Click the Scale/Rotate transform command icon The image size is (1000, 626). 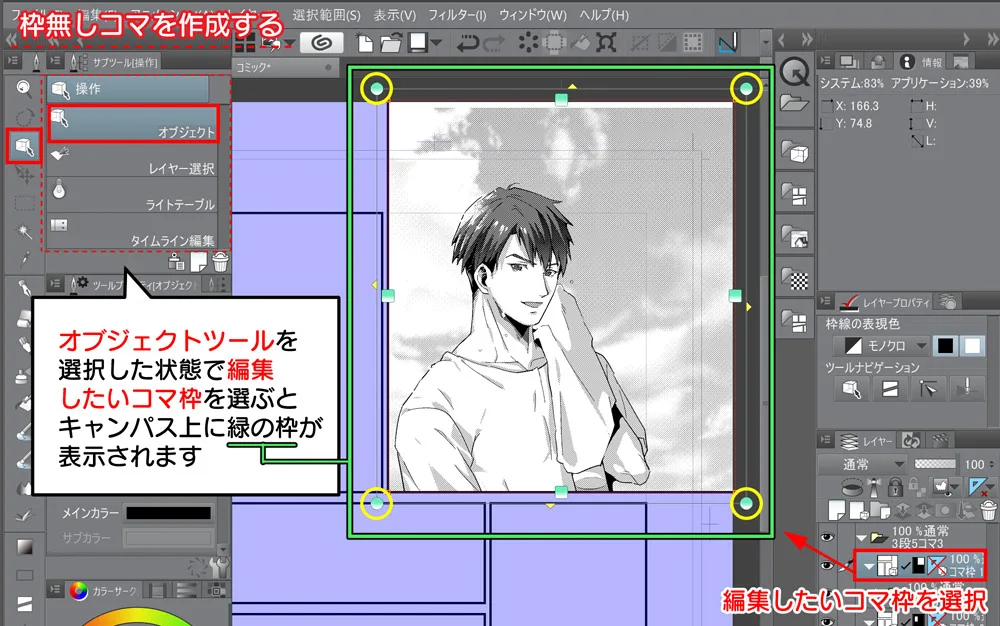click(606, 43)
